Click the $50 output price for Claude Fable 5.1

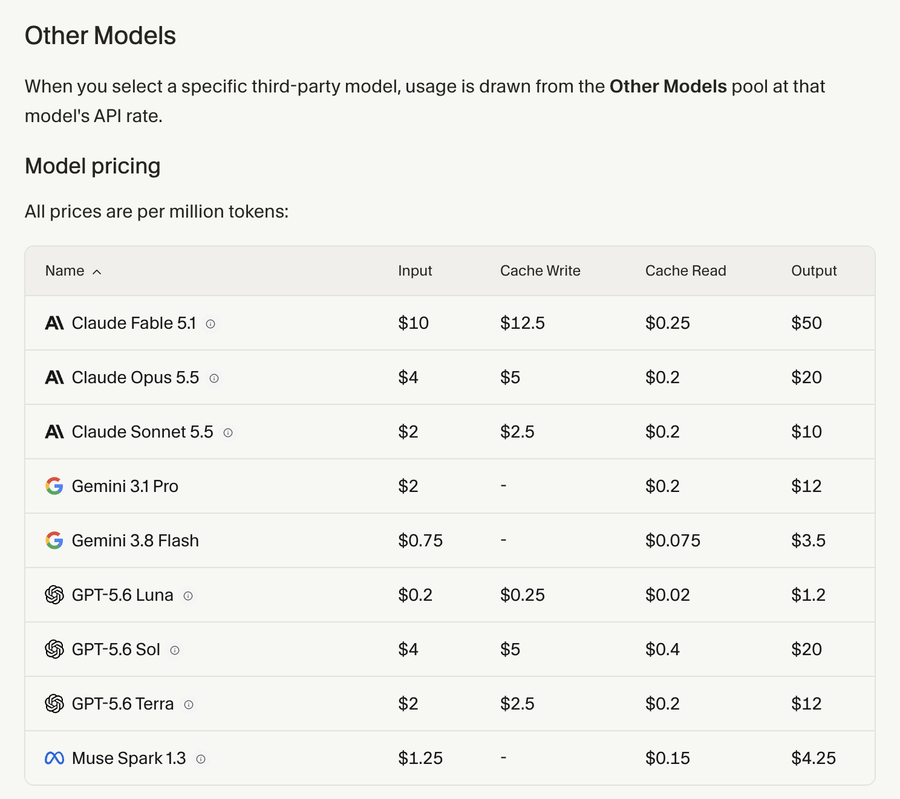806,323
